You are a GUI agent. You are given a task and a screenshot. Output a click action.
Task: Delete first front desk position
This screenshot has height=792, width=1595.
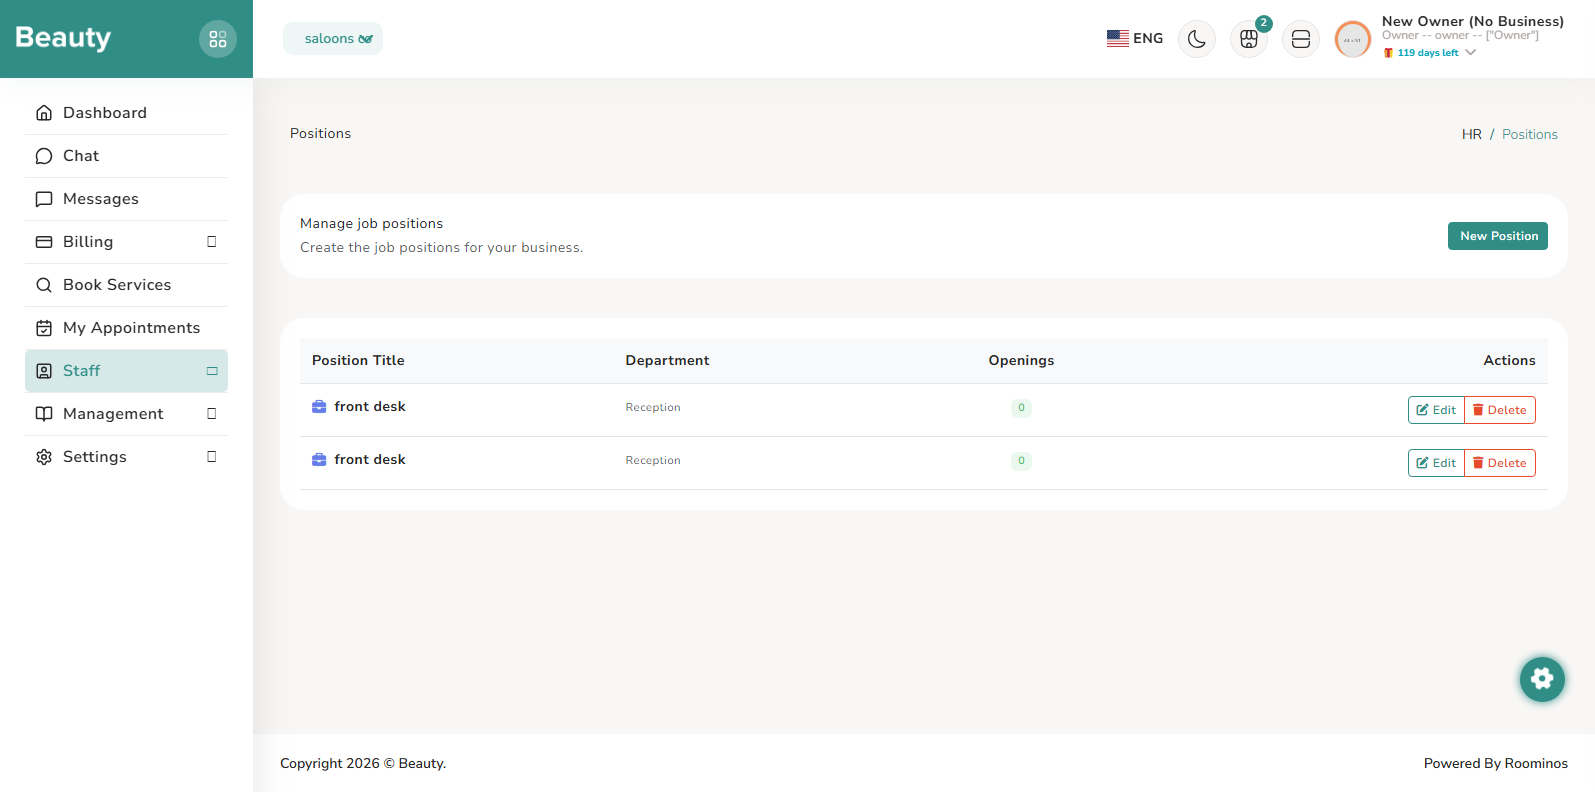[x=1500, y=410]
